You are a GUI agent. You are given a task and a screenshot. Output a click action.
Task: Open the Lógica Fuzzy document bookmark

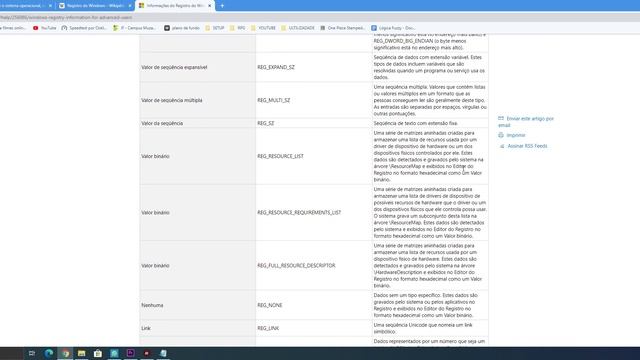point(393,28)
